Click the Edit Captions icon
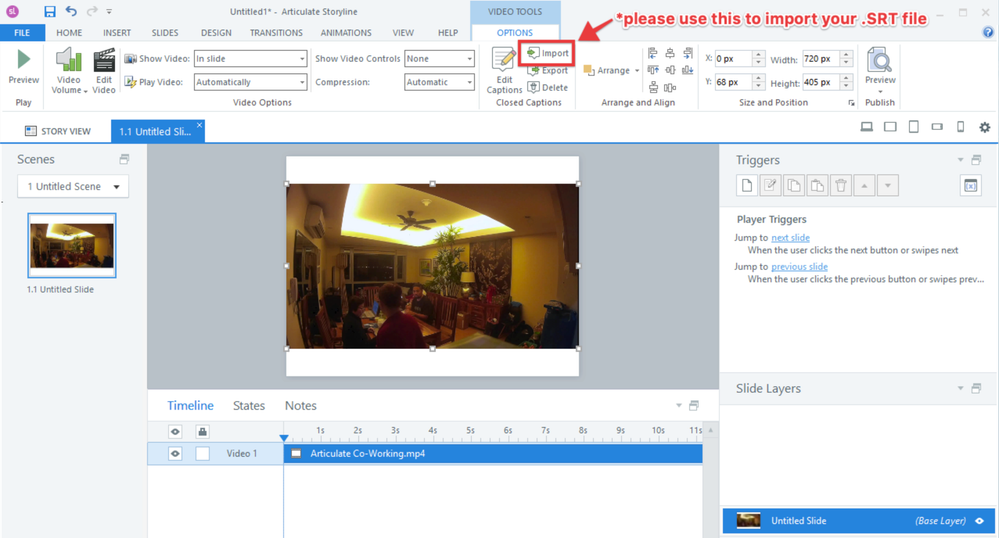This screenshot has height=538, width=999. pyautogui.click(x=504, y=59)
